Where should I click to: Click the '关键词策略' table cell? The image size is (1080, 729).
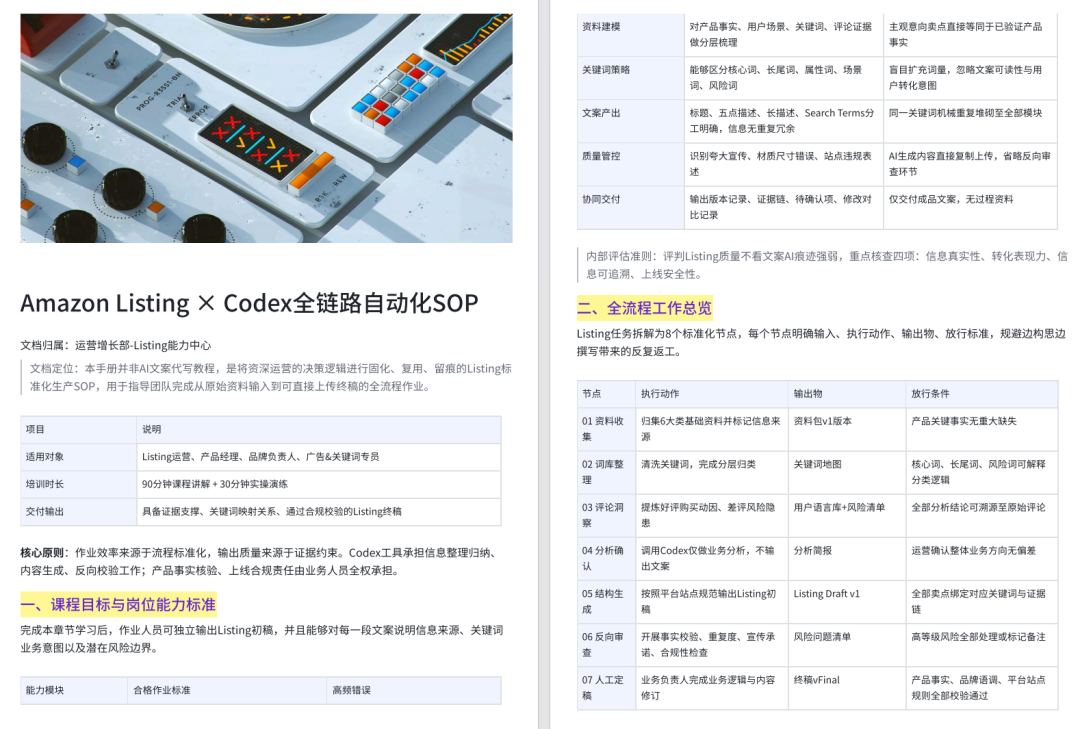pos(630,78)
